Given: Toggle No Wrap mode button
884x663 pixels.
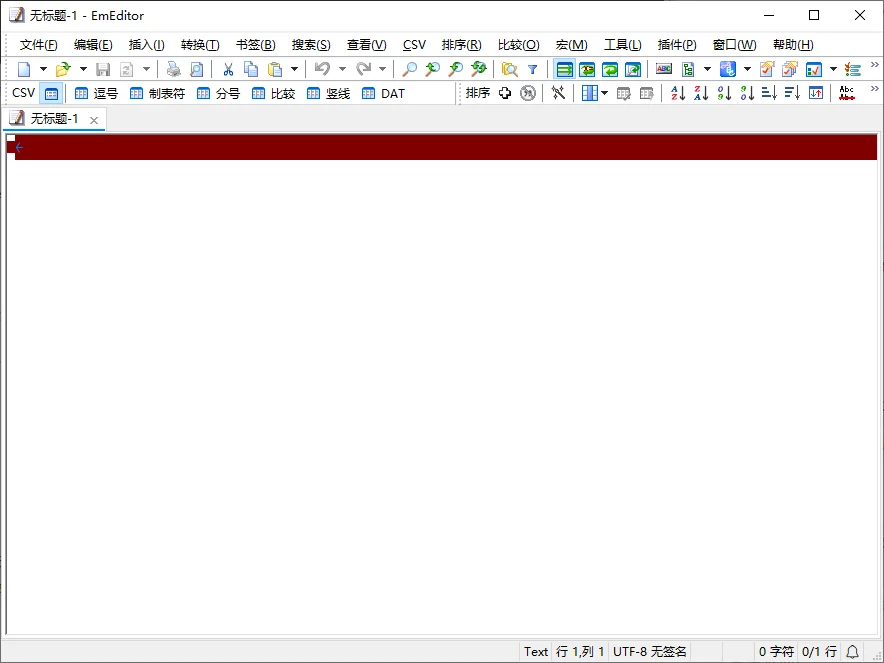Looking at the screenshot, I should point(564,69).
